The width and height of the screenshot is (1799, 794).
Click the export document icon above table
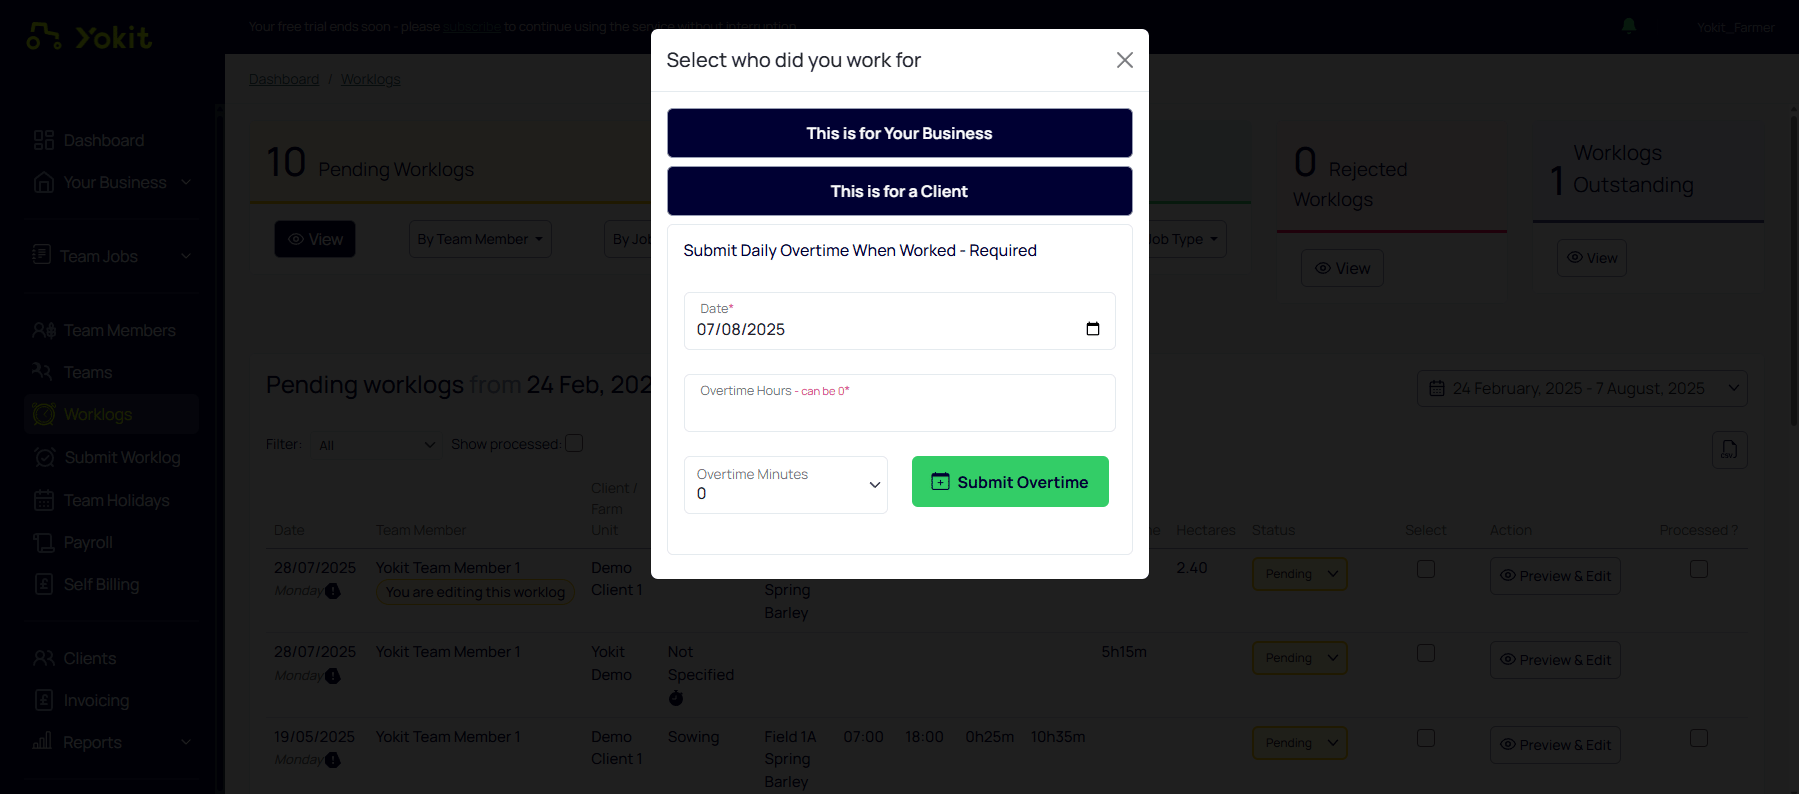pos(1729,450)
